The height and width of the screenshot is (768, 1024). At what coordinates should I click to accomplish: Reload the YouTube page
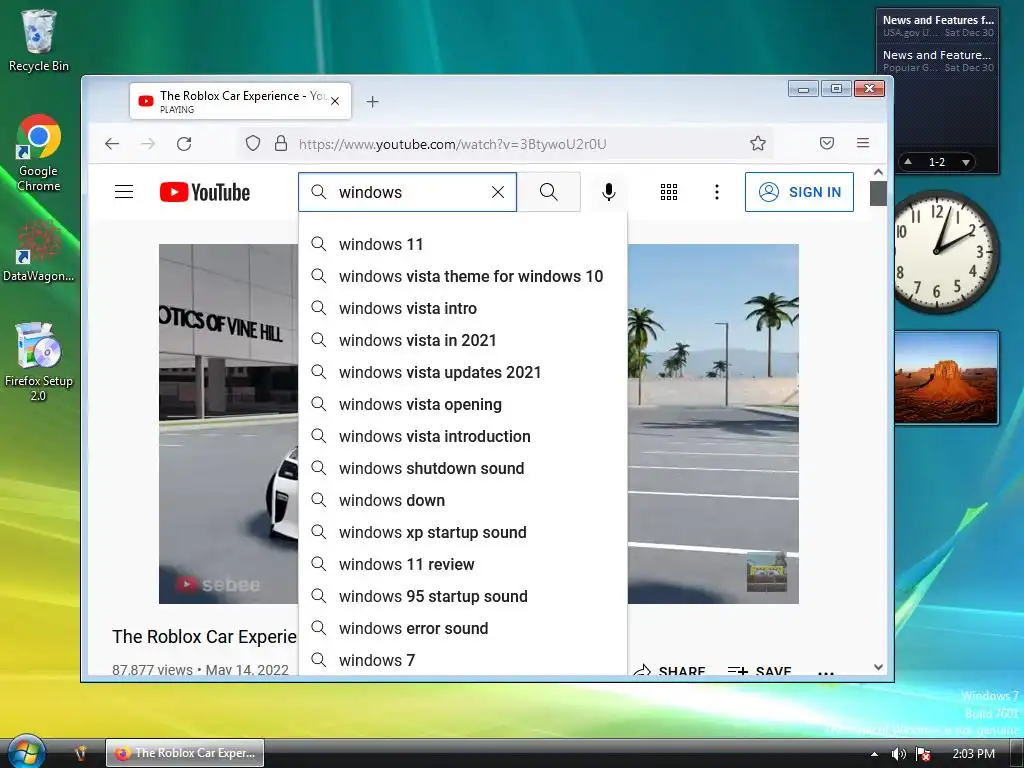pos(184,144)
